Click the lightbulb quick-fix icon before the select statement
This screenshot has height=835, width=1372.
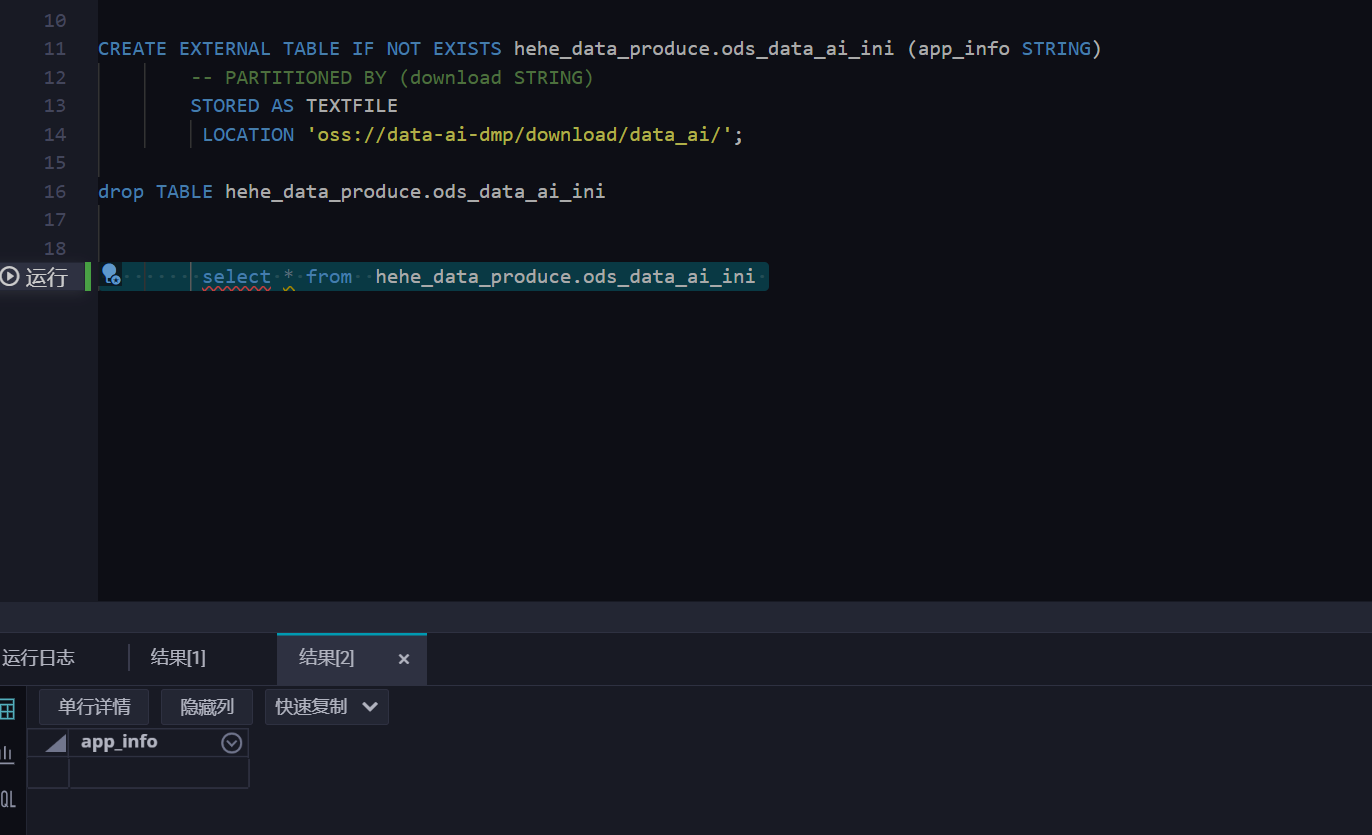click(110, 275)
